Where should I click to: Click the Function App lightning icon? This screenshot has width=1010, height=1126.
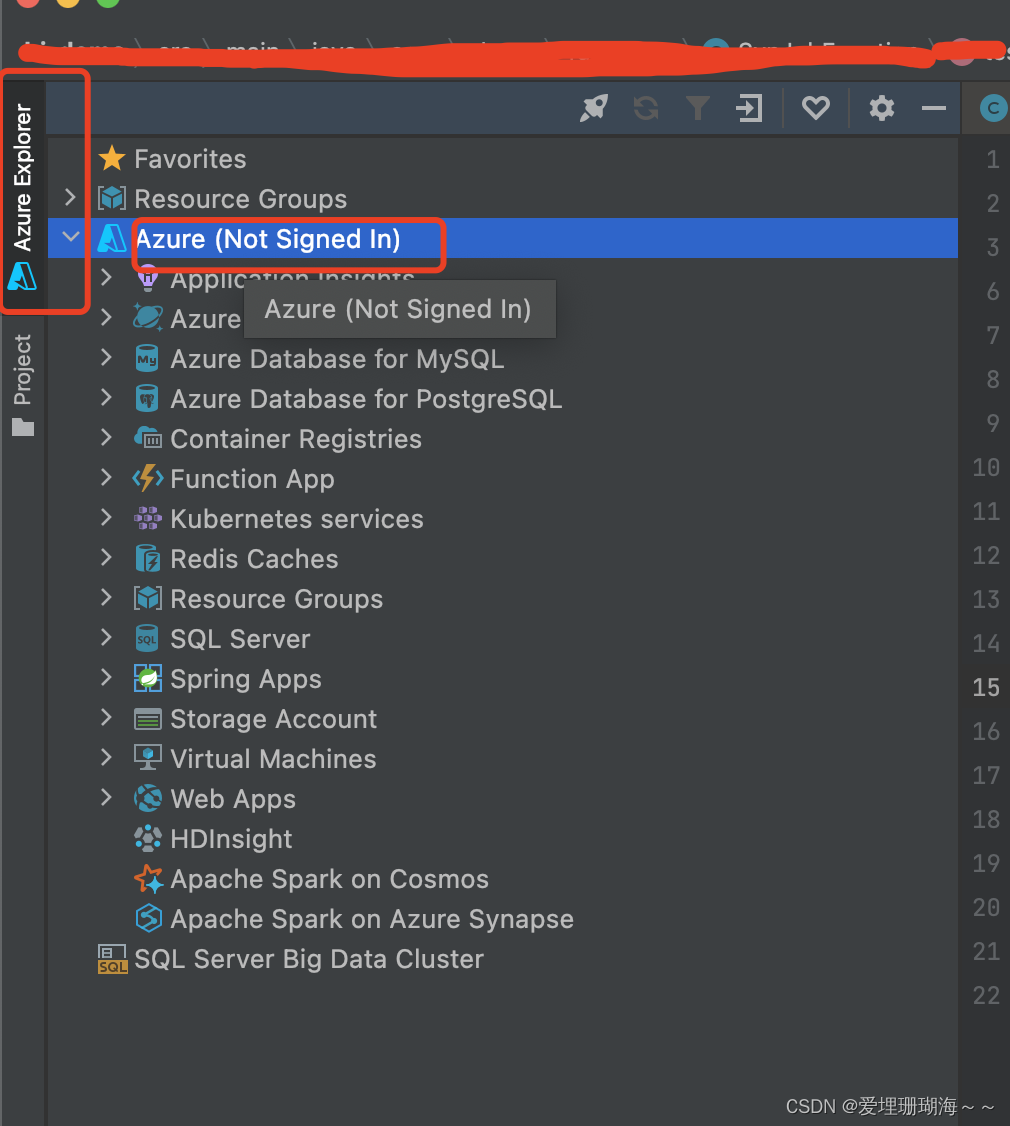[x=148, y=478]
